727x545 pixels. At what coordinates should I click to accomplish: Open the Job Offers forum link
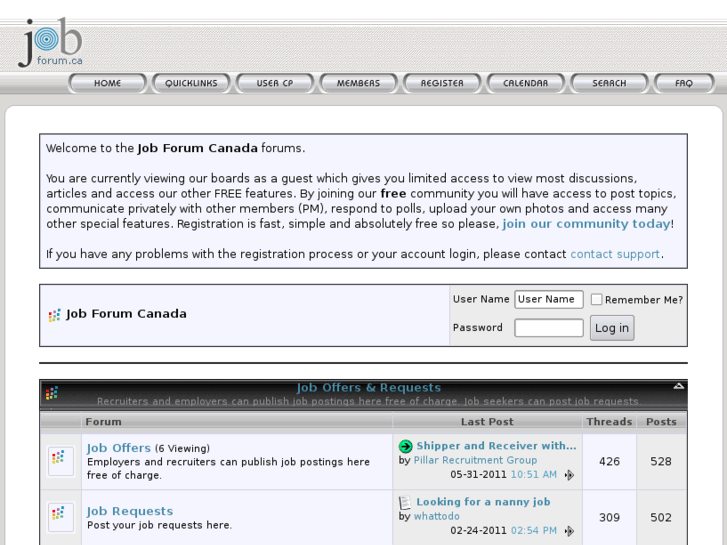(119, 448)
